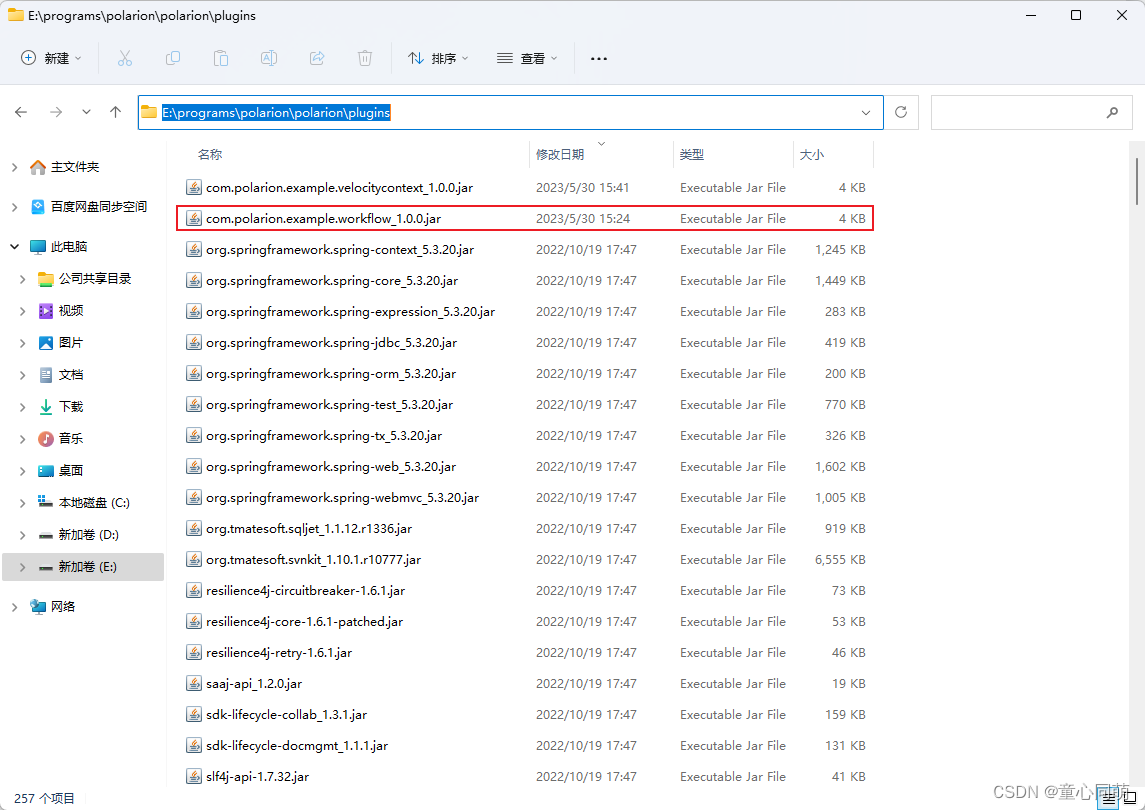Viewport: 1145px width, 810px height.
Task: Expand the 本地磁盘 (C:) node
Action: pyautogui.click(x=23, y=503)
